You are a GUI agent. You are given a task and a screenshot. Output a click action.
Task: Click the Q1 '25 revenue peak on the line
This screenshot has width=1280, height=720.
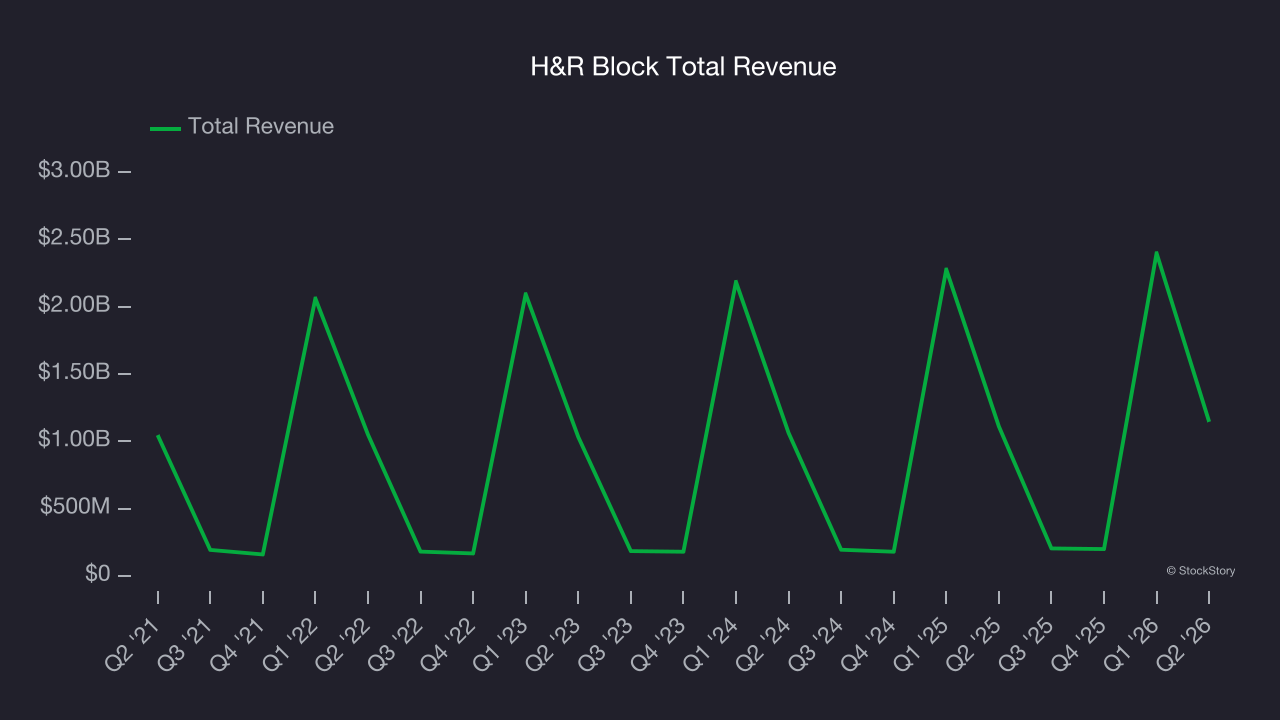click(x=946, y=269)
